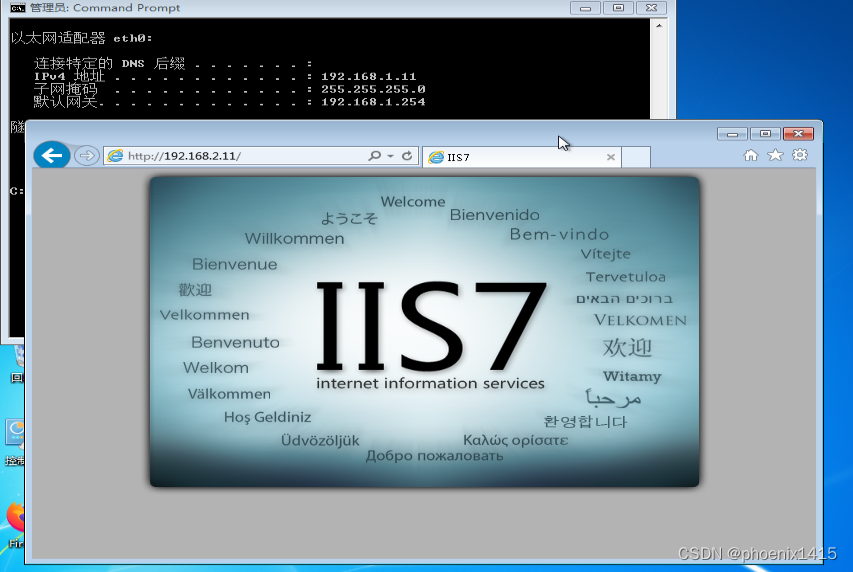Open the Home page icon

point(751,156)
